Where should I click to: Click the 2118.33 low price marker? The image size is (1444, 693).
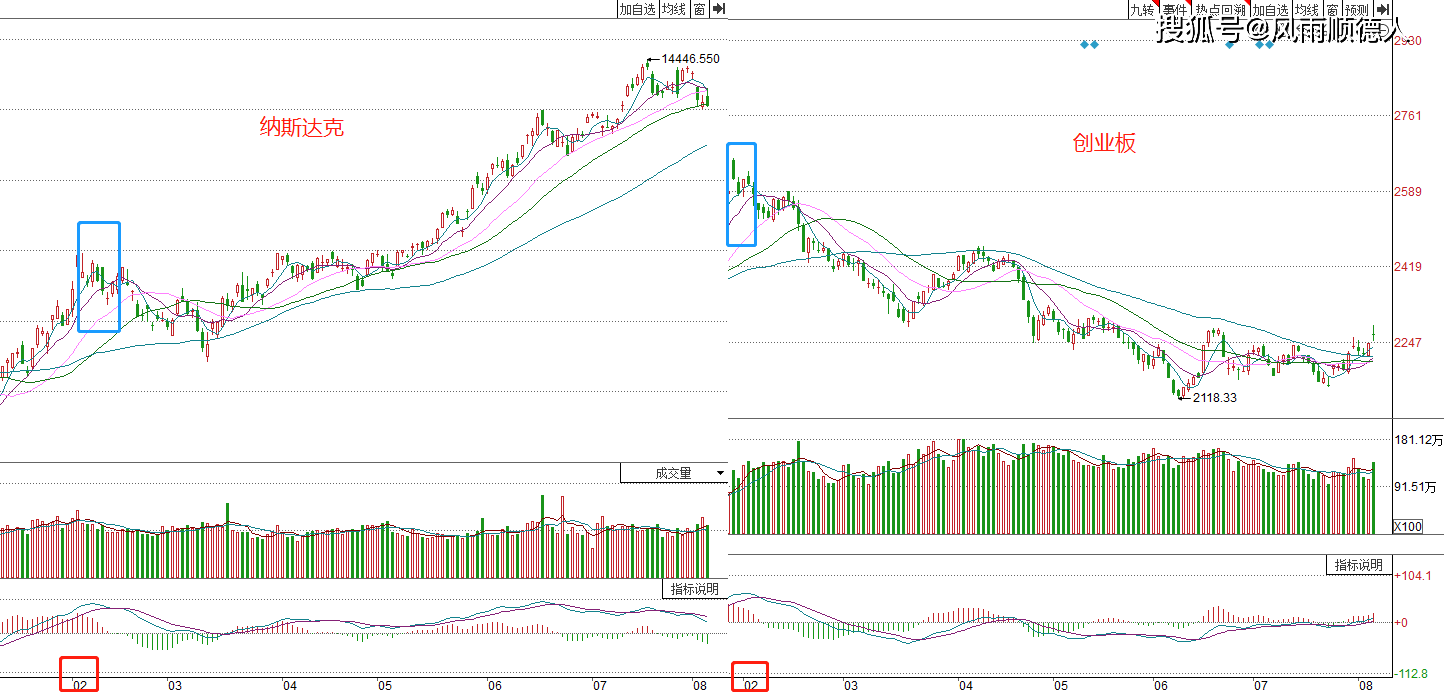coord(1215,397)
